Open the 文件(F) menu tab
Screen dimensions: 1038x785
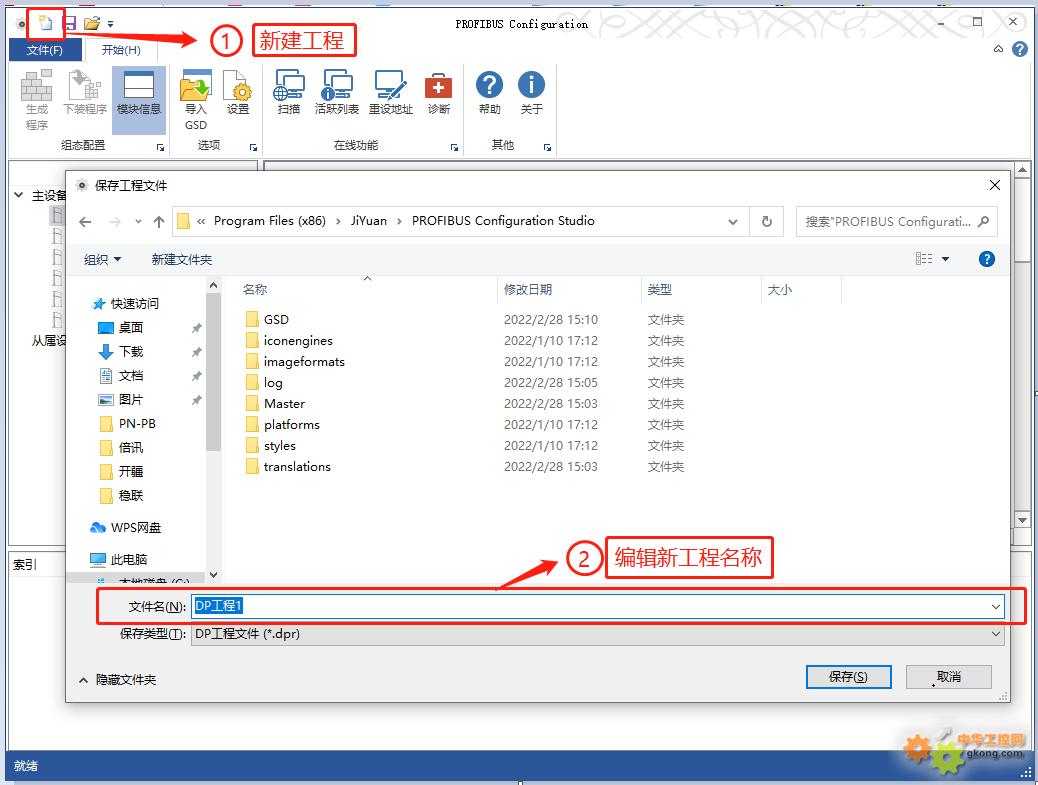[x=45, y=50]
